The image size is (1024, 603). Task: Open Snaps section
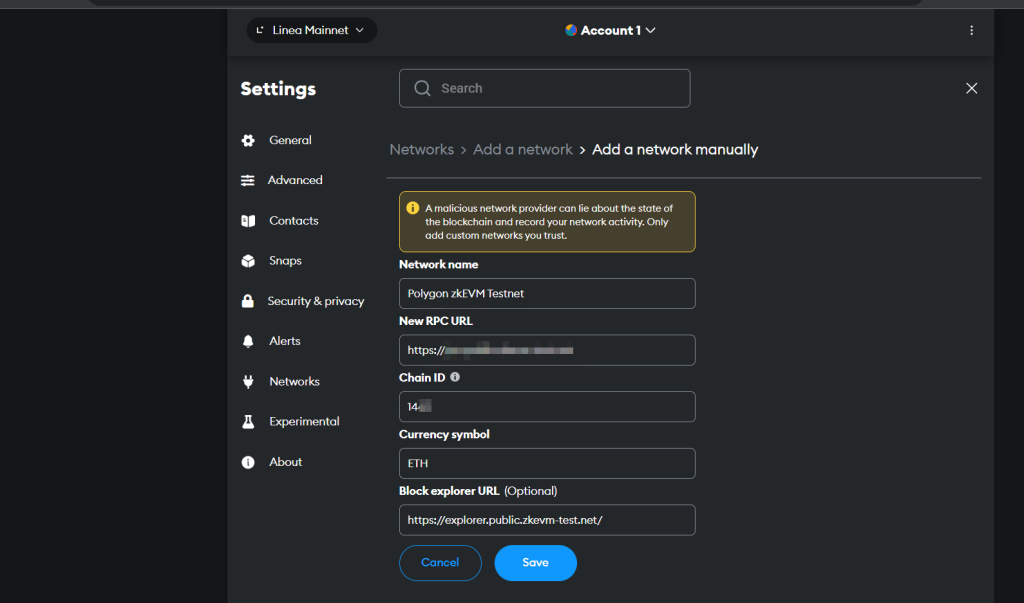click(x=285, y=261)
